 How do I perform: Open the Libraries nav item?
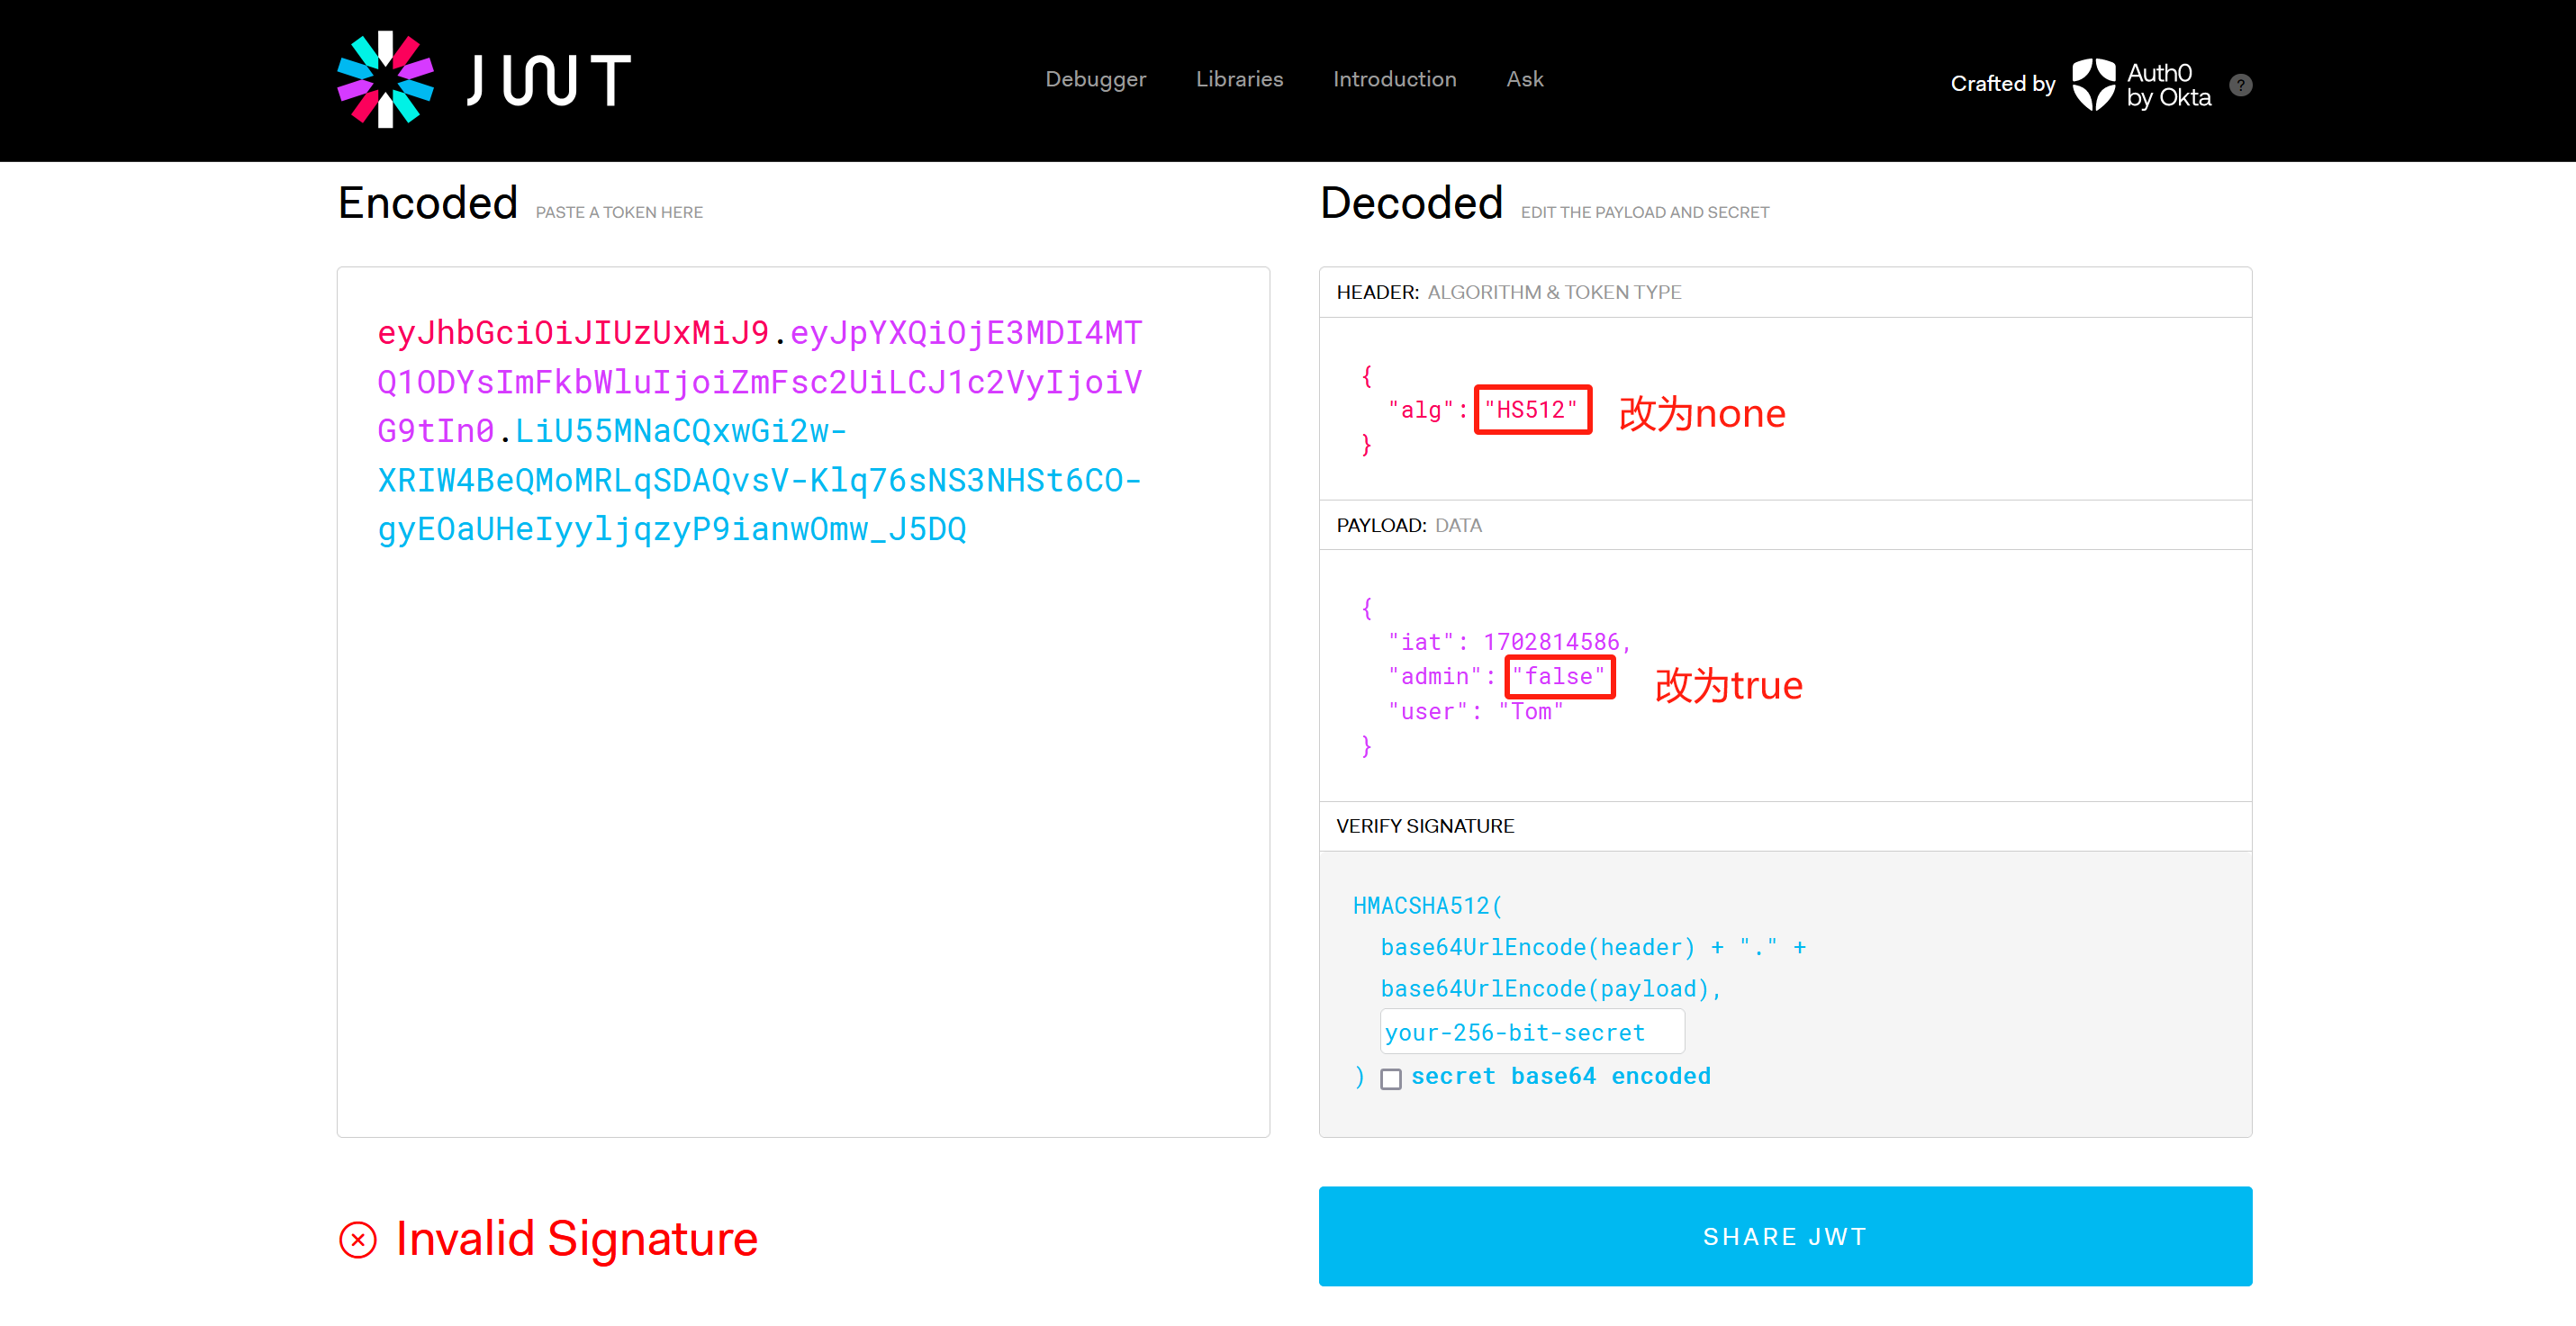1239,79
